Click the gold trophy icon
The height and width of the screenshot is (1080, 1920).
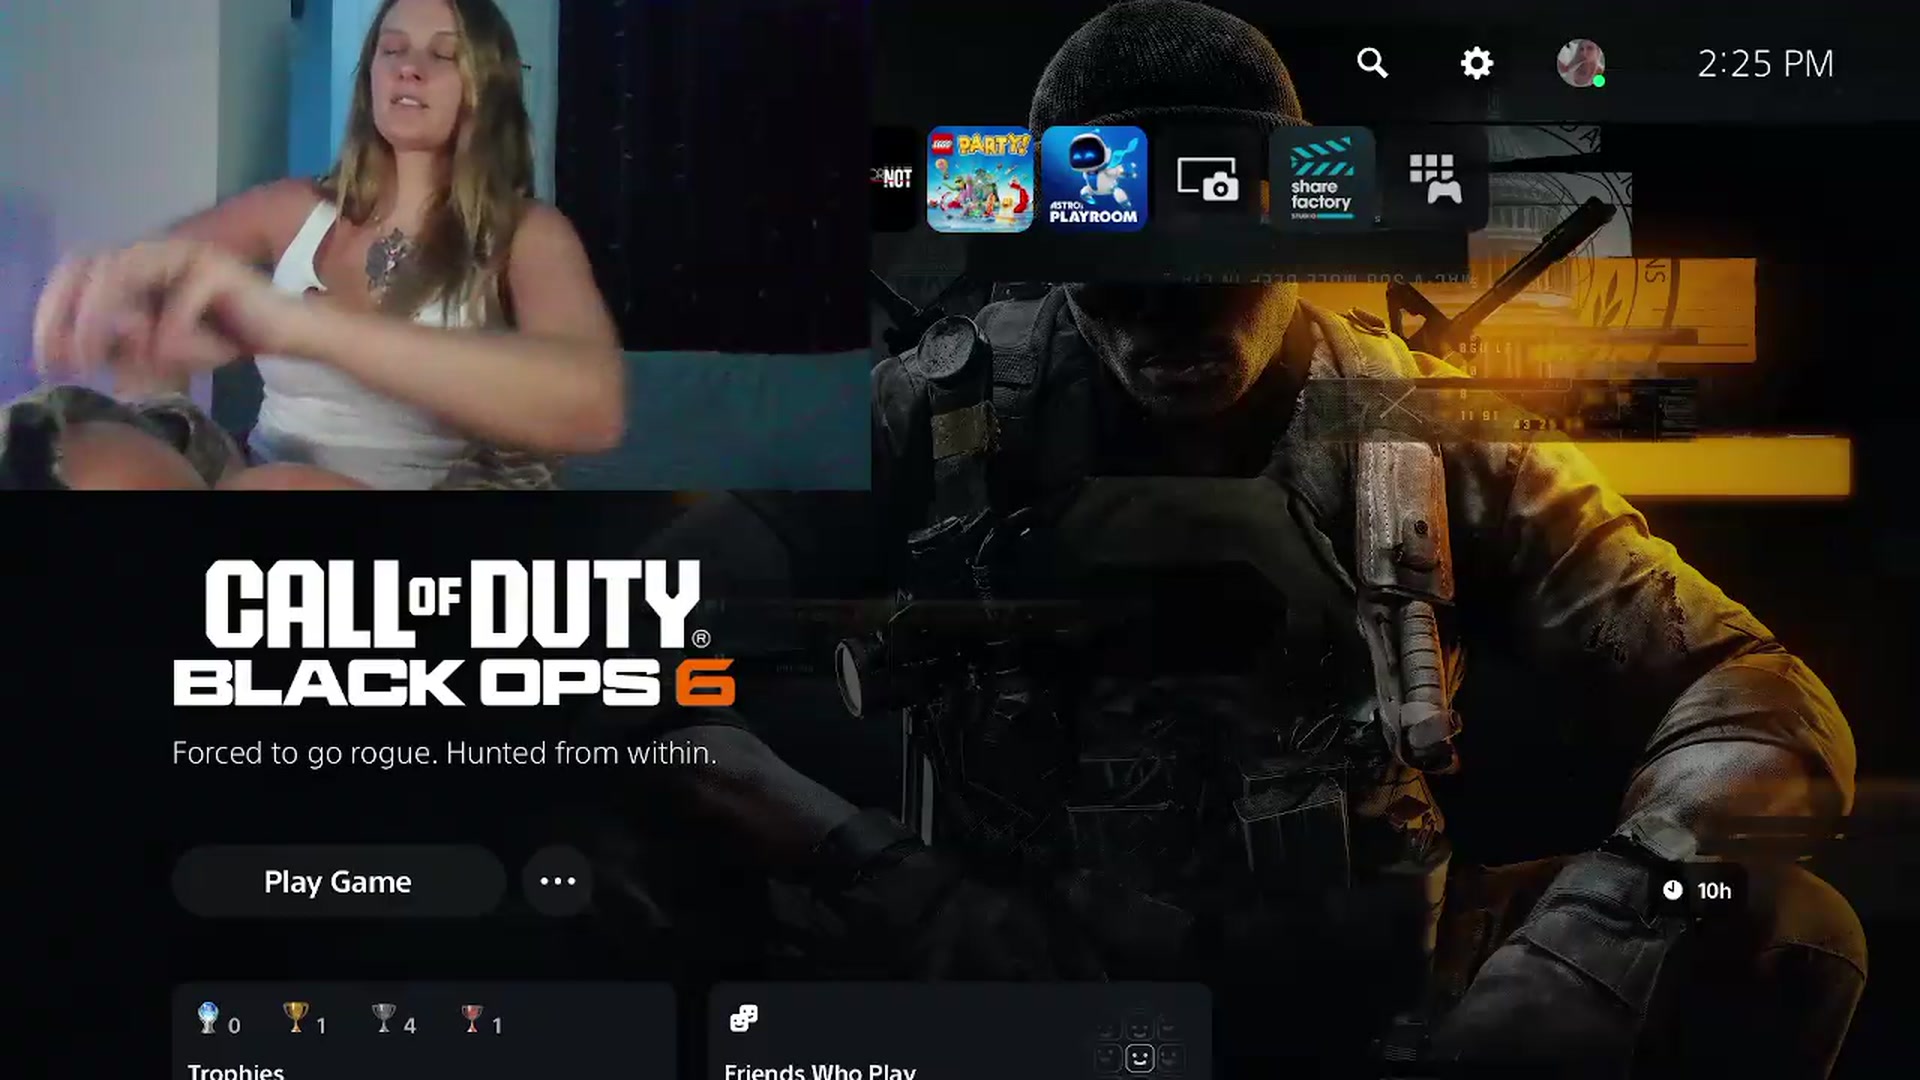tap(296, 1018)
